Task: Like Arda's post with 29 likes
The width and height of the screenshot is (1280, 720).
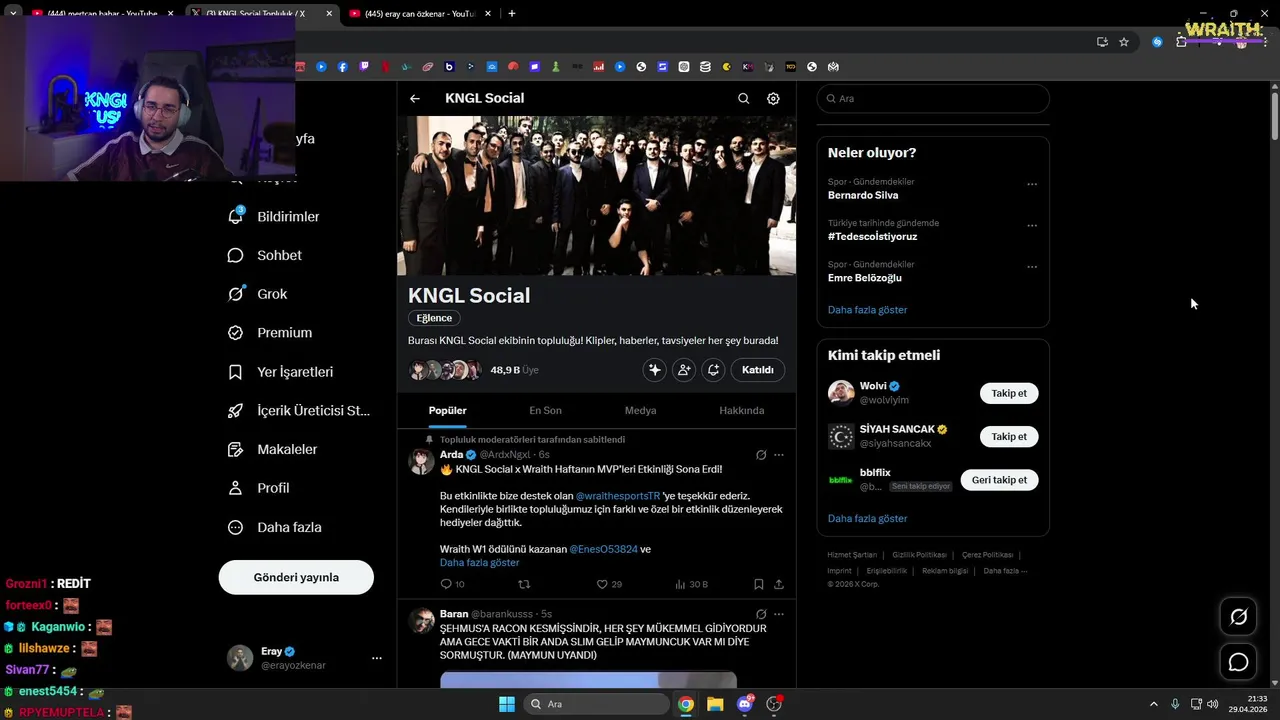Action: coord(609,584)
